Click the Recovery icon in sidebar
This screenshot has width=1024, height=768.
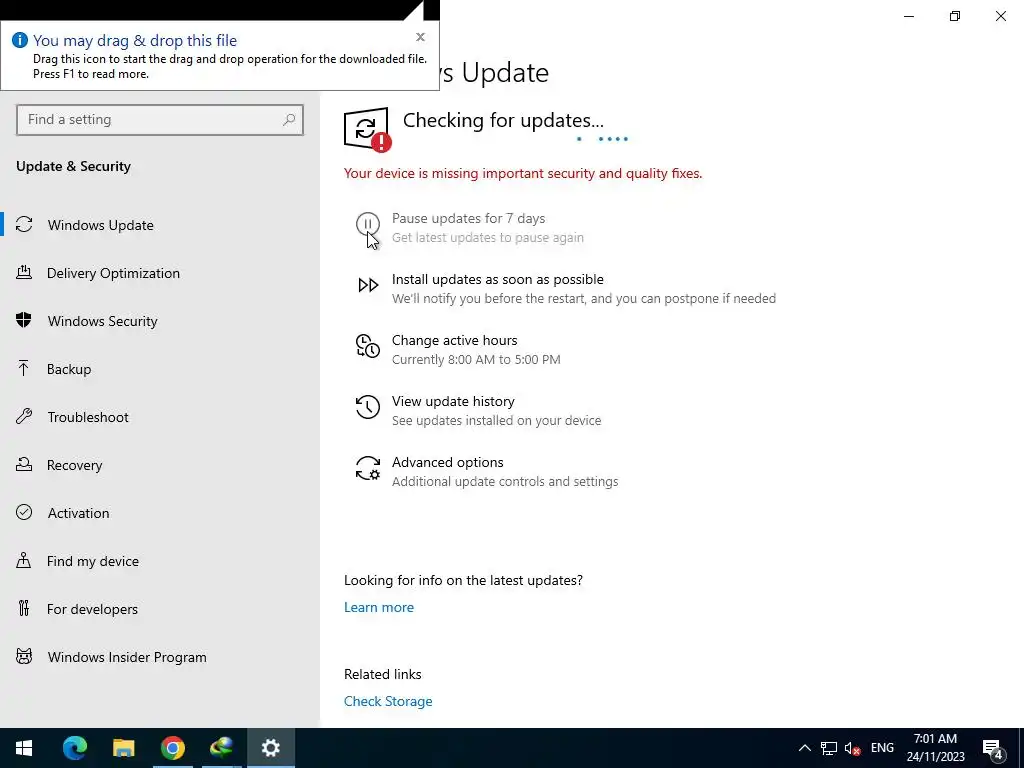(x=24, y=464)
